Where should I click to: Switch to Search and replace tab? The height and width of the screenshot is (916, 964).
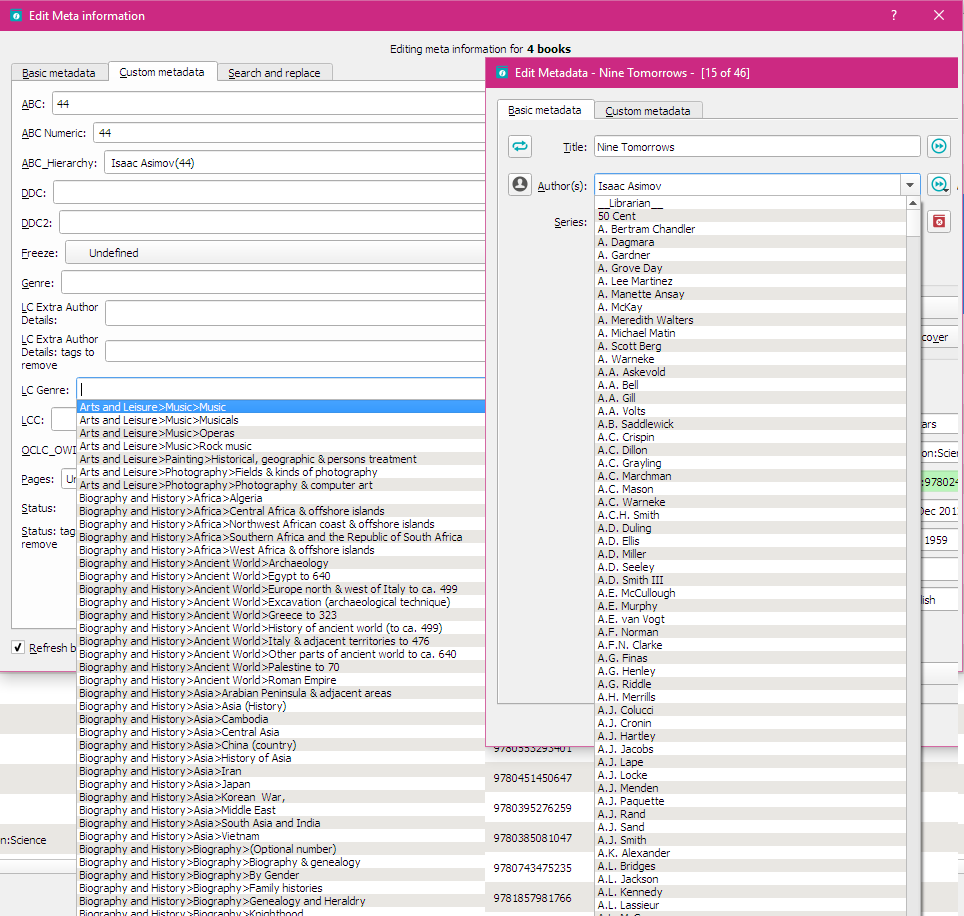(275, 73)
